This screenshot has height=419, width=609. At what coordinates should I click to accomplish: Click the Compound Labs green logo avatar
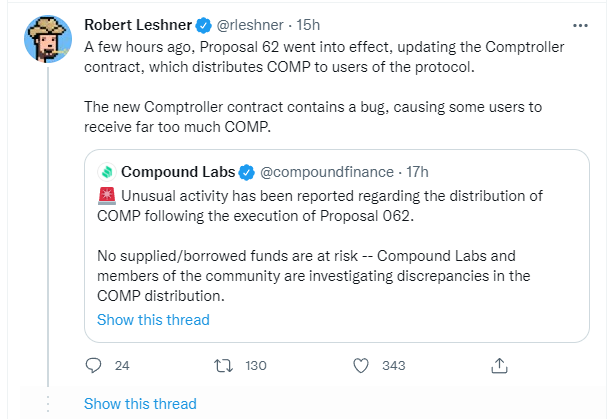(106, 171)
